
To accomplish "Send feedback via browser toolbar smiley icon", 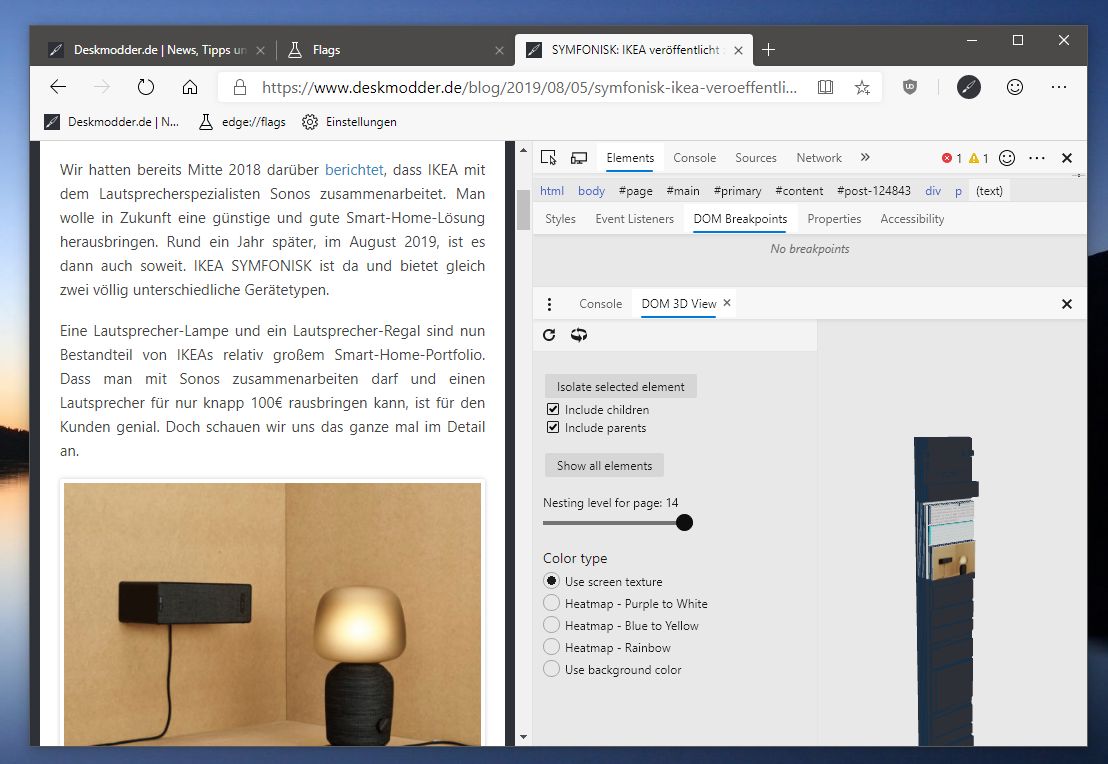I will coord(1015,87).
